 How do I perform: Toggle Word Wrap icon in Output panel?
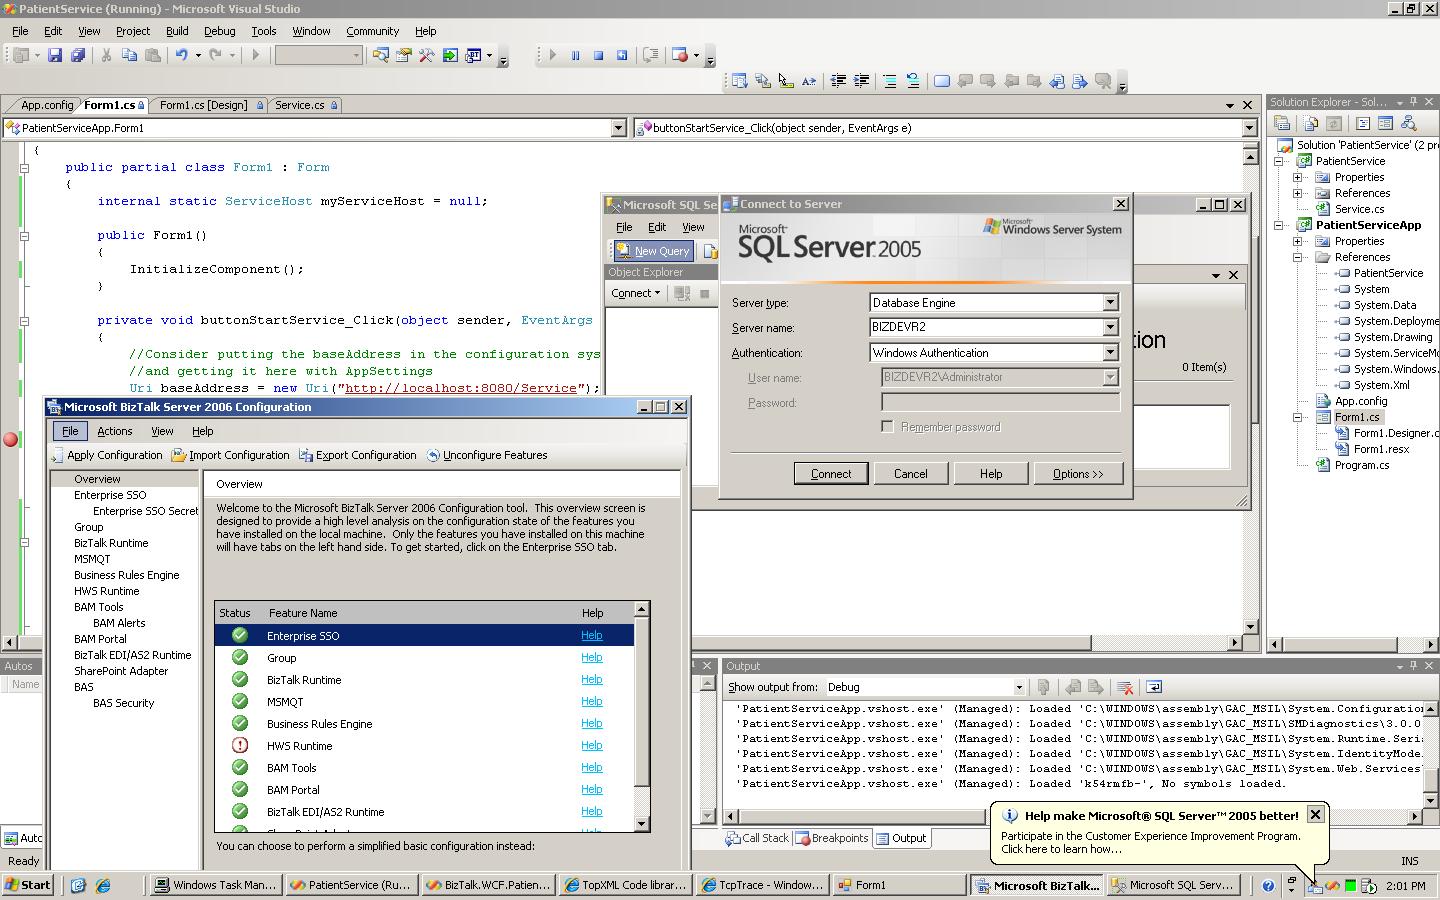(1153, 687)
